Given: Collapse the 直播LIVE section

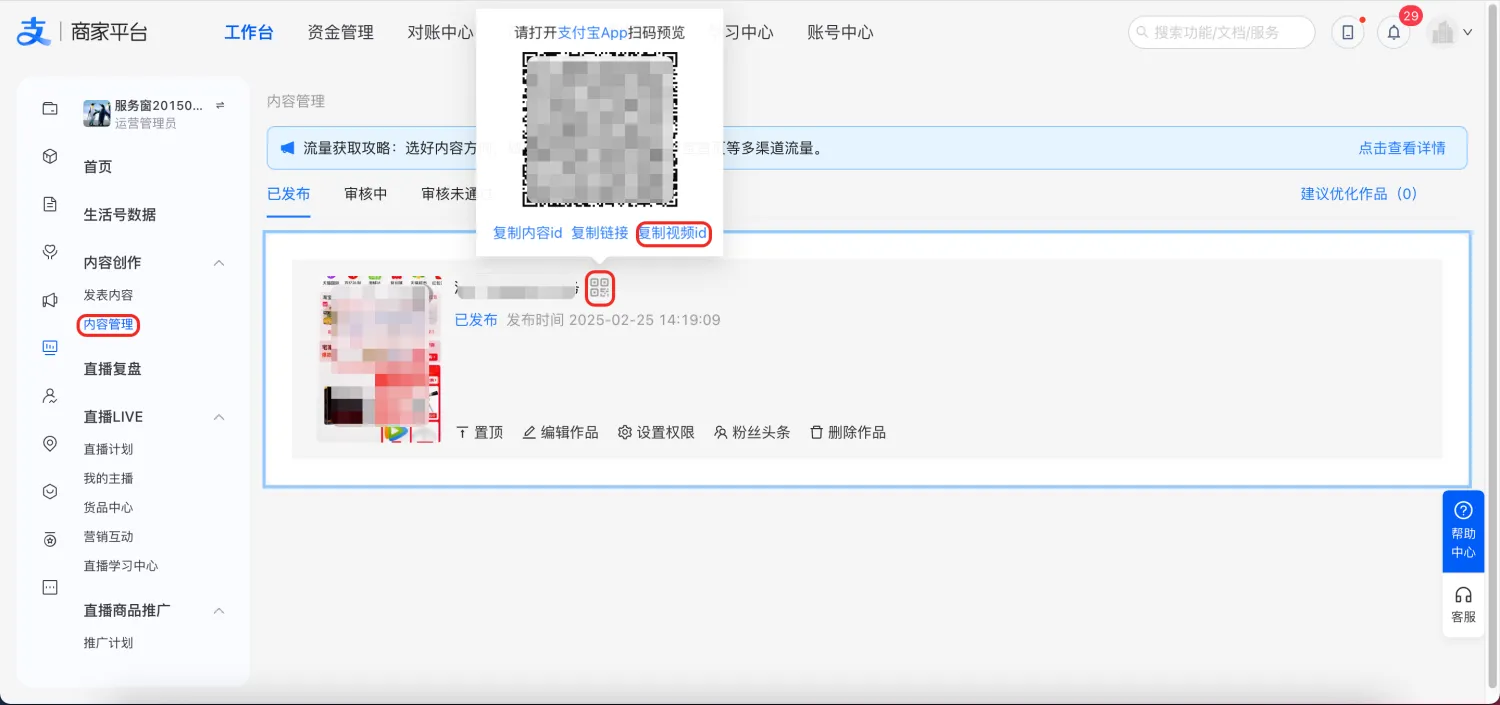Looking at the screenshot, I should 219,417.
